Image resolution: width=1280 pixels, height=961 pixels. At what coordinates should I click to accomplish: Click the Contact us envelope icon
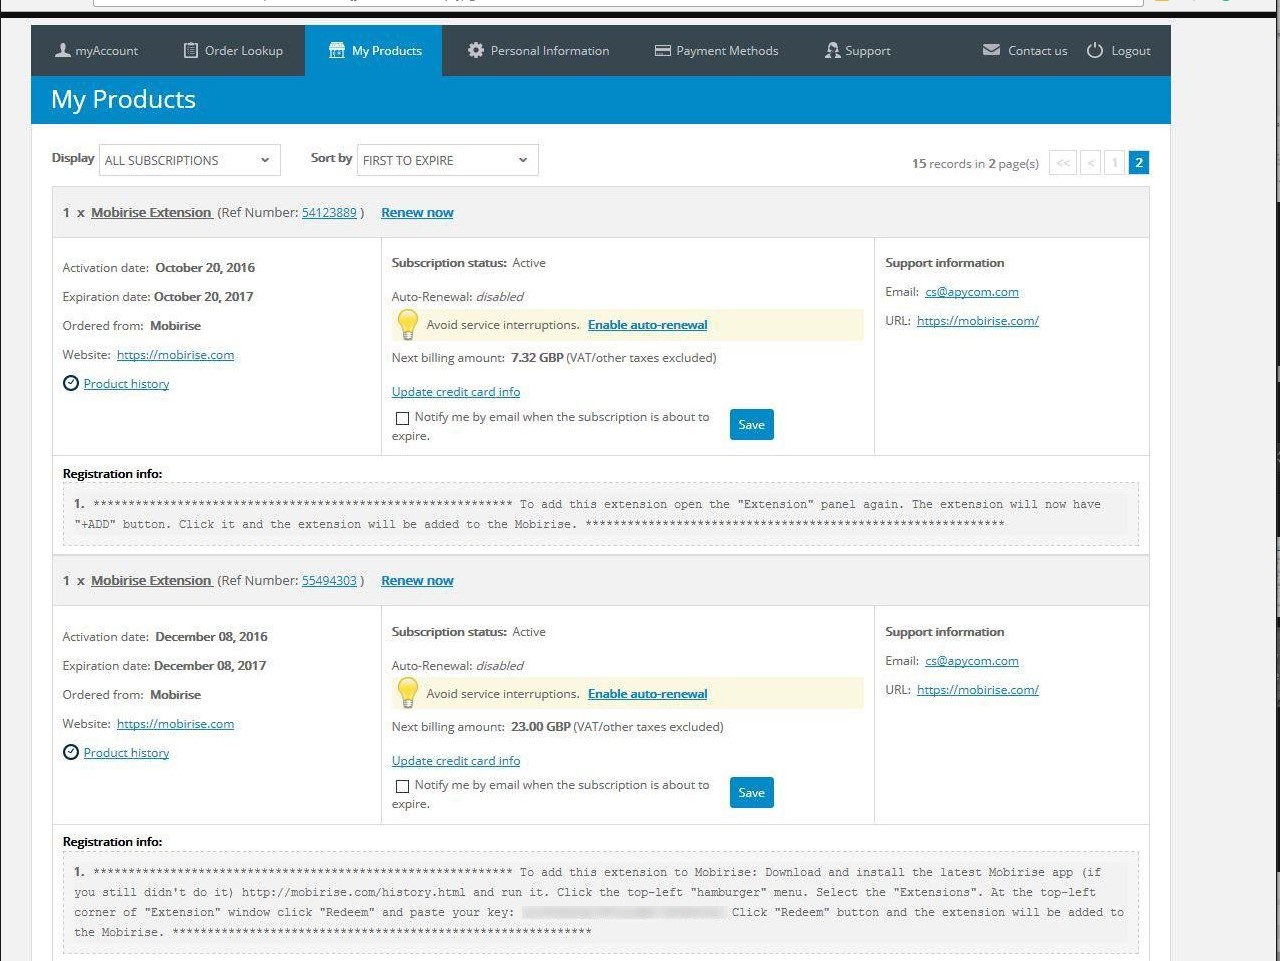tap(991, 50)
